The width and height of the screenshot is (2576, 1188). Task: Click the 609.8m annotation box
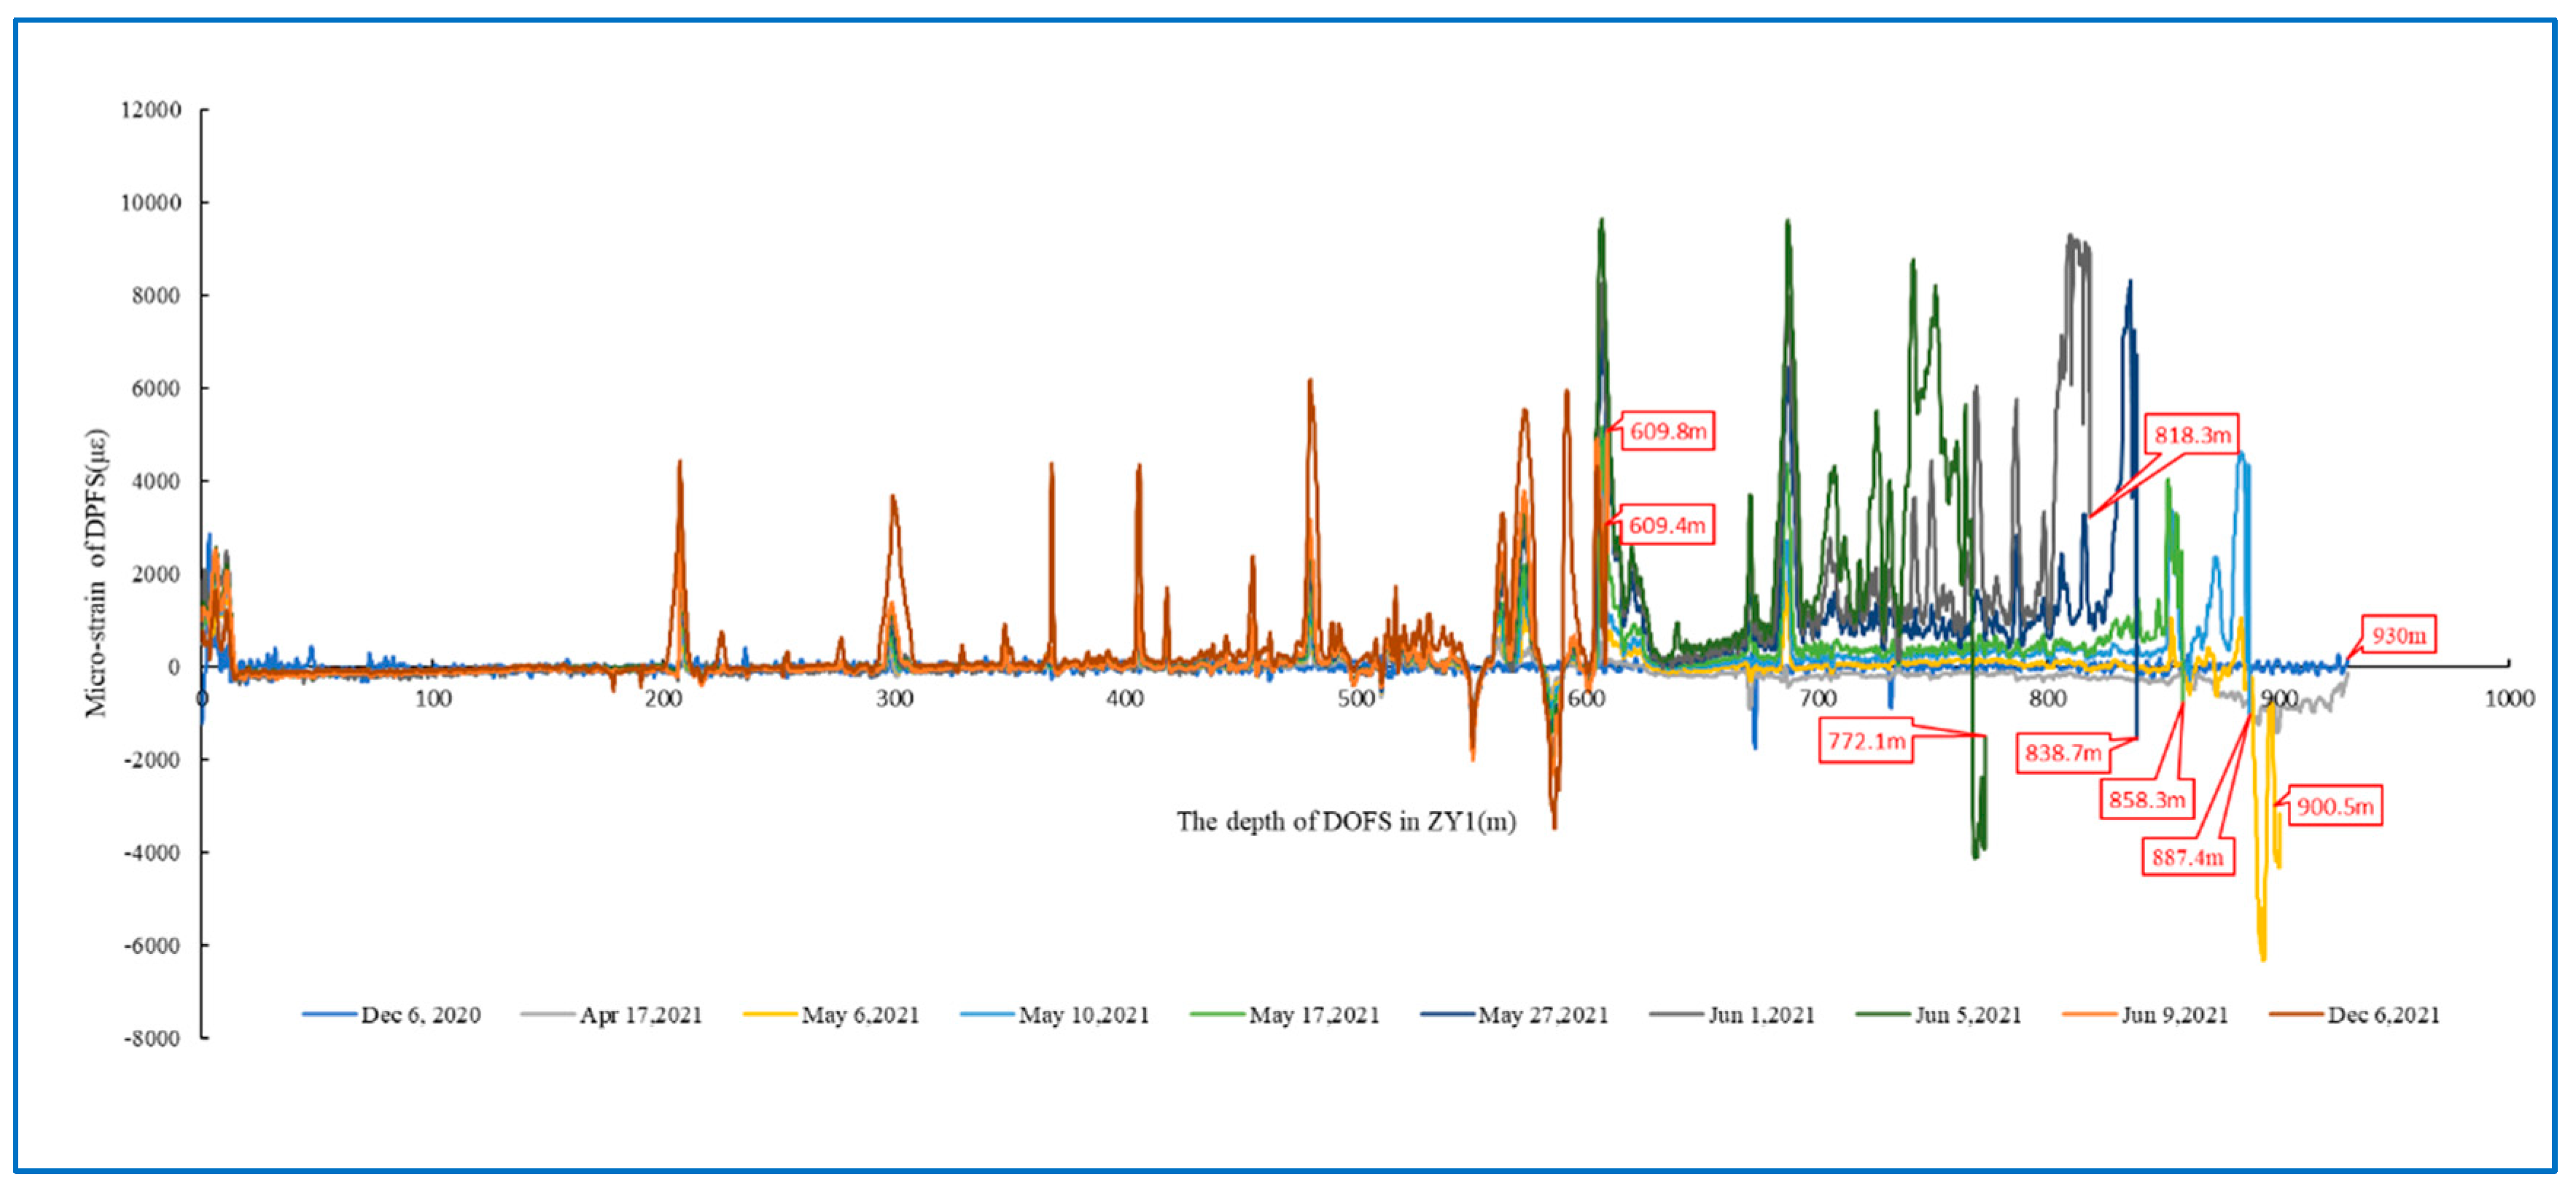point(1667,431)
